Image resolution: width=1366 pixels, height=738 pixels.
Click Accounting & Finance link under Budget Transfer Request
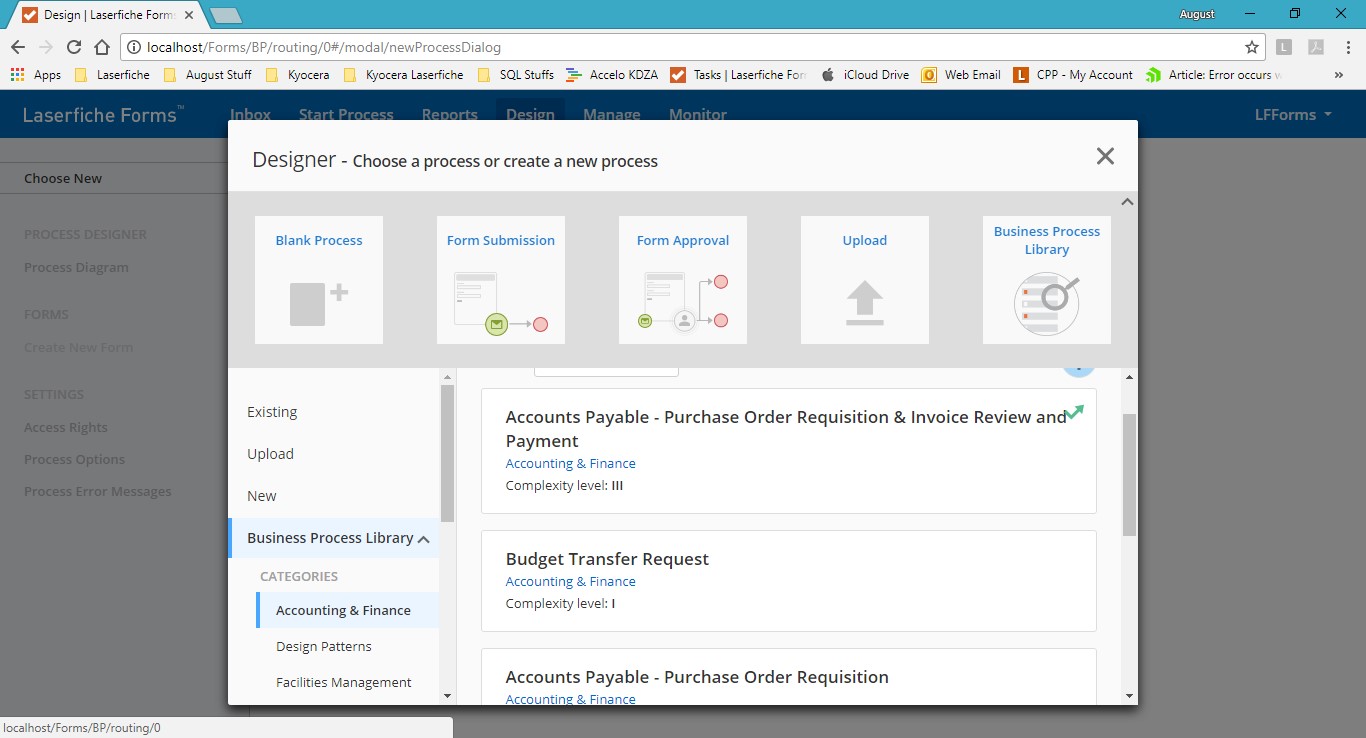click(570, 581)
